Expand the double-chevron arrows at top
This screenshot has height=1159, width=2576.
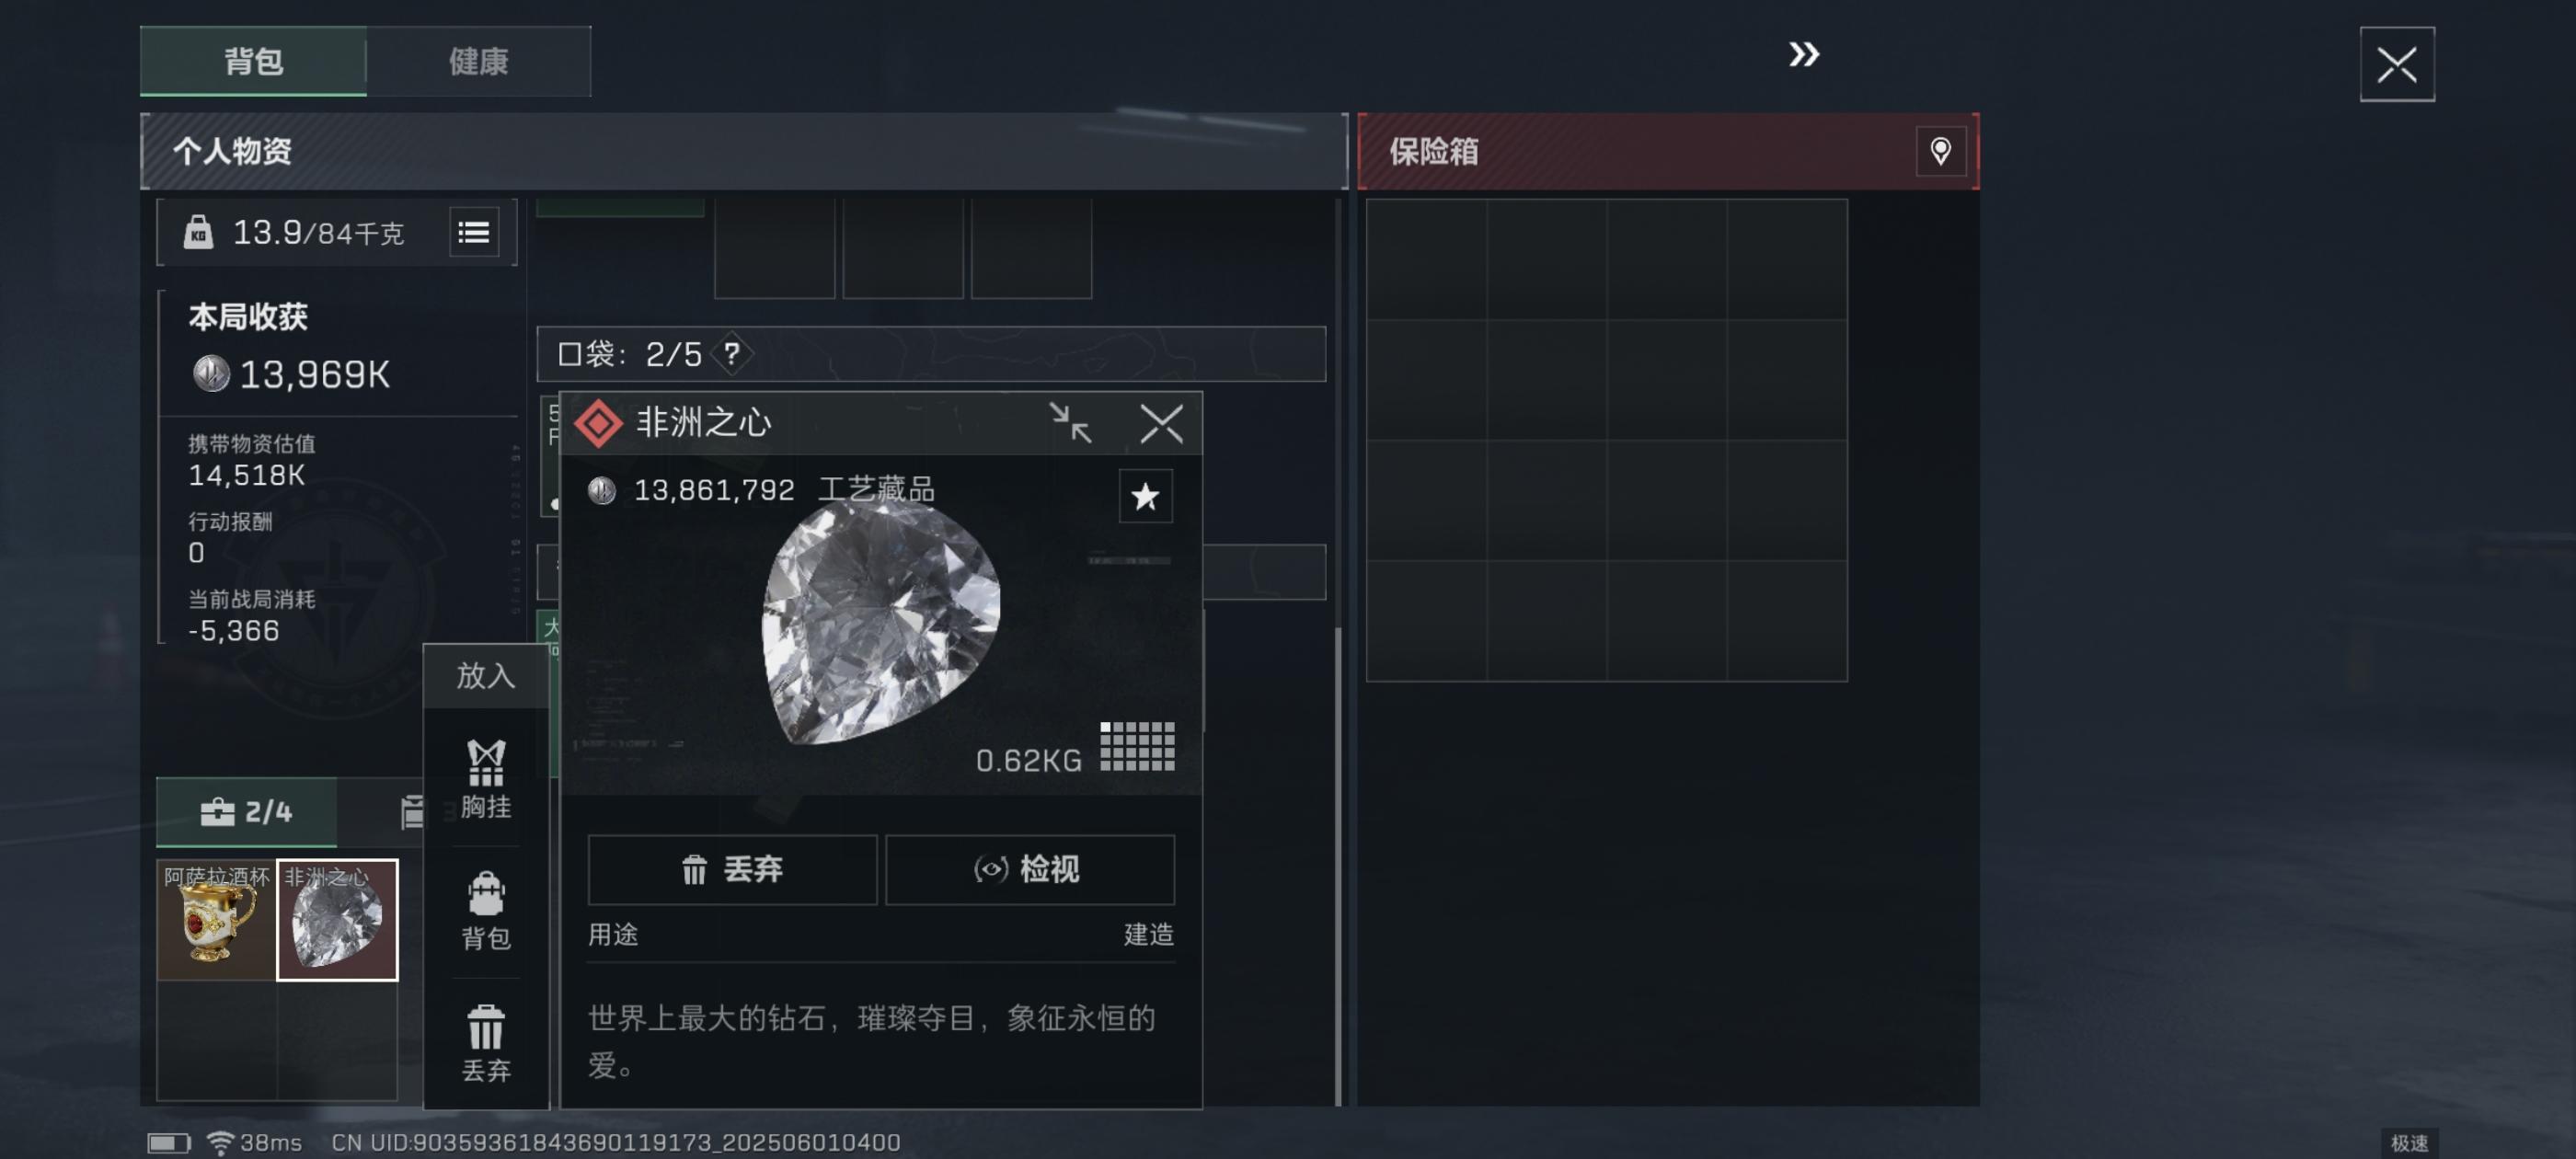1803,54
